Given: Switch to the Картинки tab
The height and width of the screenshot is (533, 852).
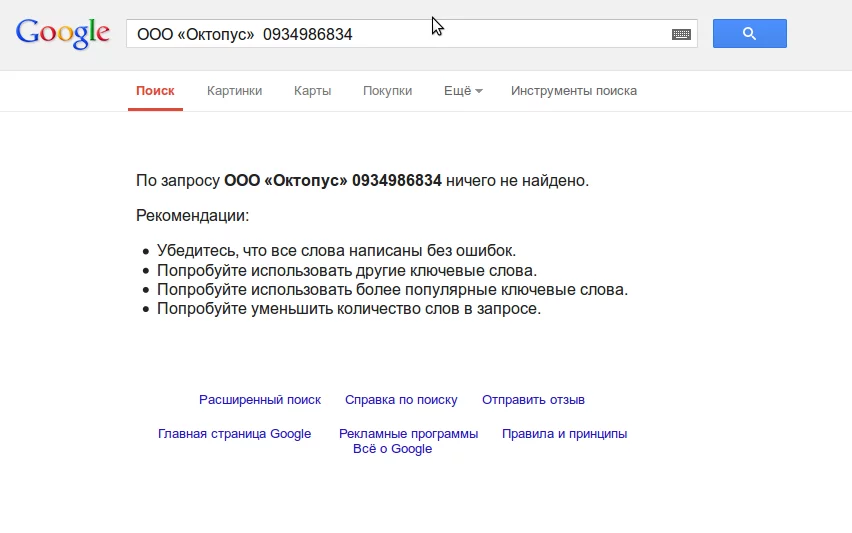Looking at the screenshot, I should click(234, 91).
